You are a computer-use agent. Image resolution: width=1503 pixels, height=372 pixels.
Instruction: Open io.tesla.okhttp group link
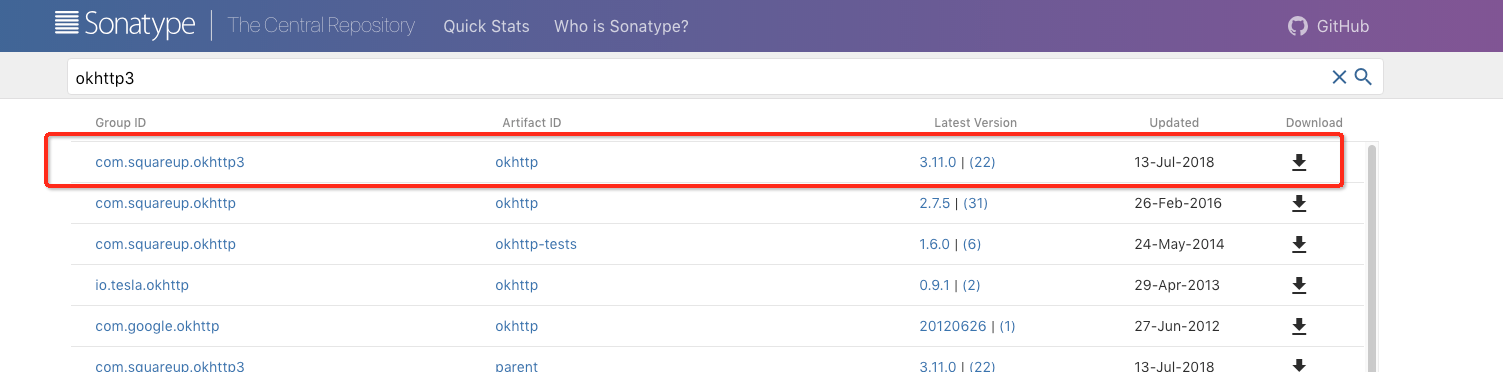(142, 285)
